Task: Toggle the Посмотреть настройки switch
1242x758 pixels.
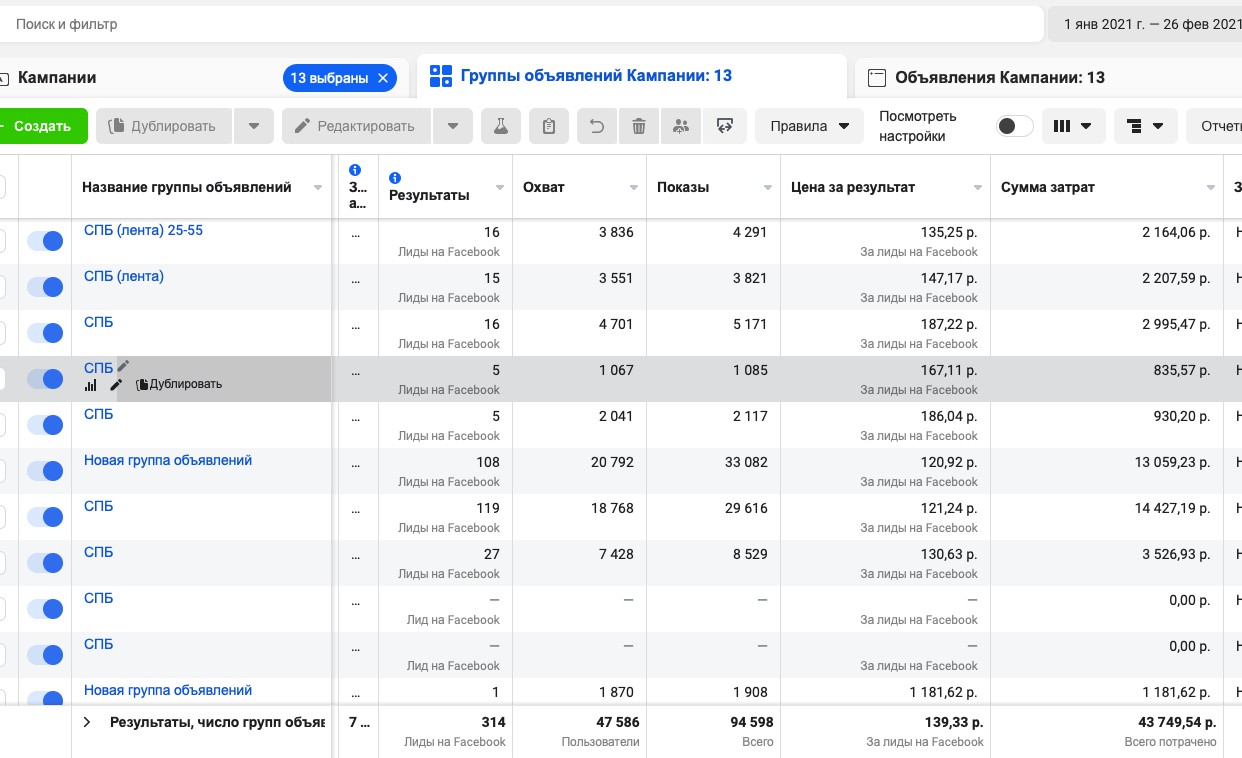Action: tap(1015, 126)
